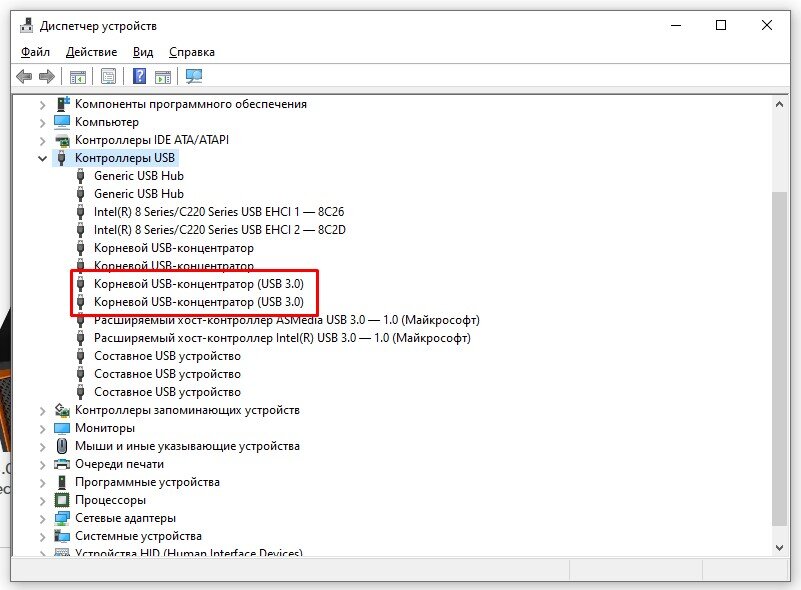Open the Help toolbar icon with question mark
This screenshot has height=590, width=801.
click(x=139, y=77)
